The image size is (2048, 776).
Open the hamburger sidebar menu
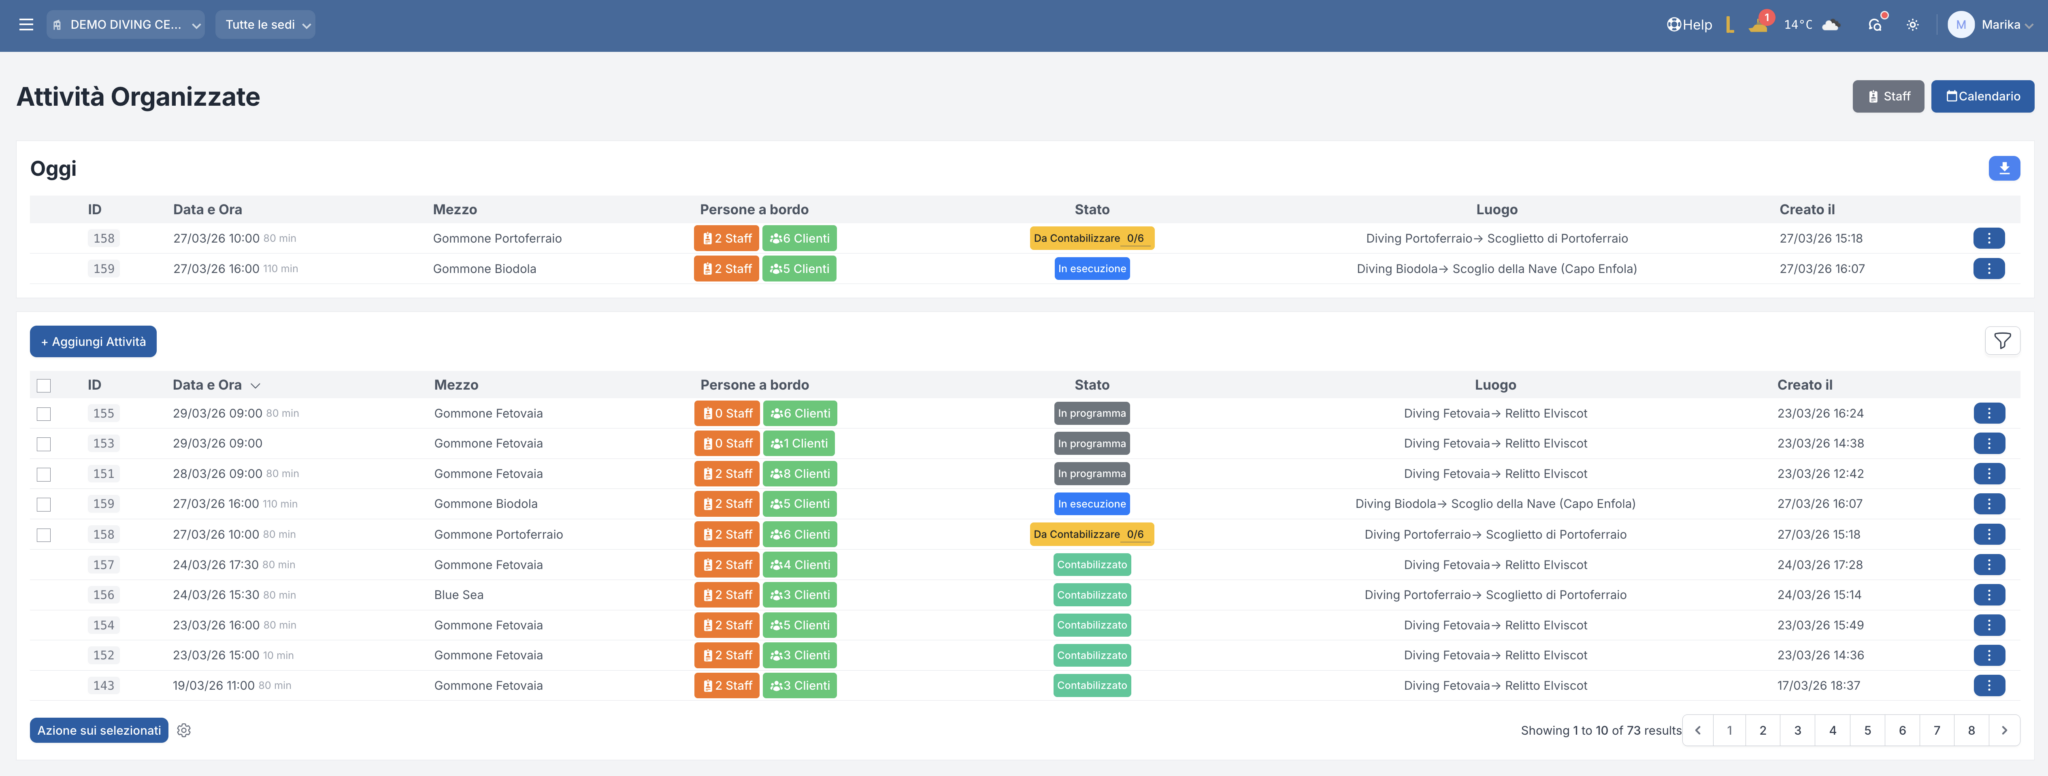26,25
